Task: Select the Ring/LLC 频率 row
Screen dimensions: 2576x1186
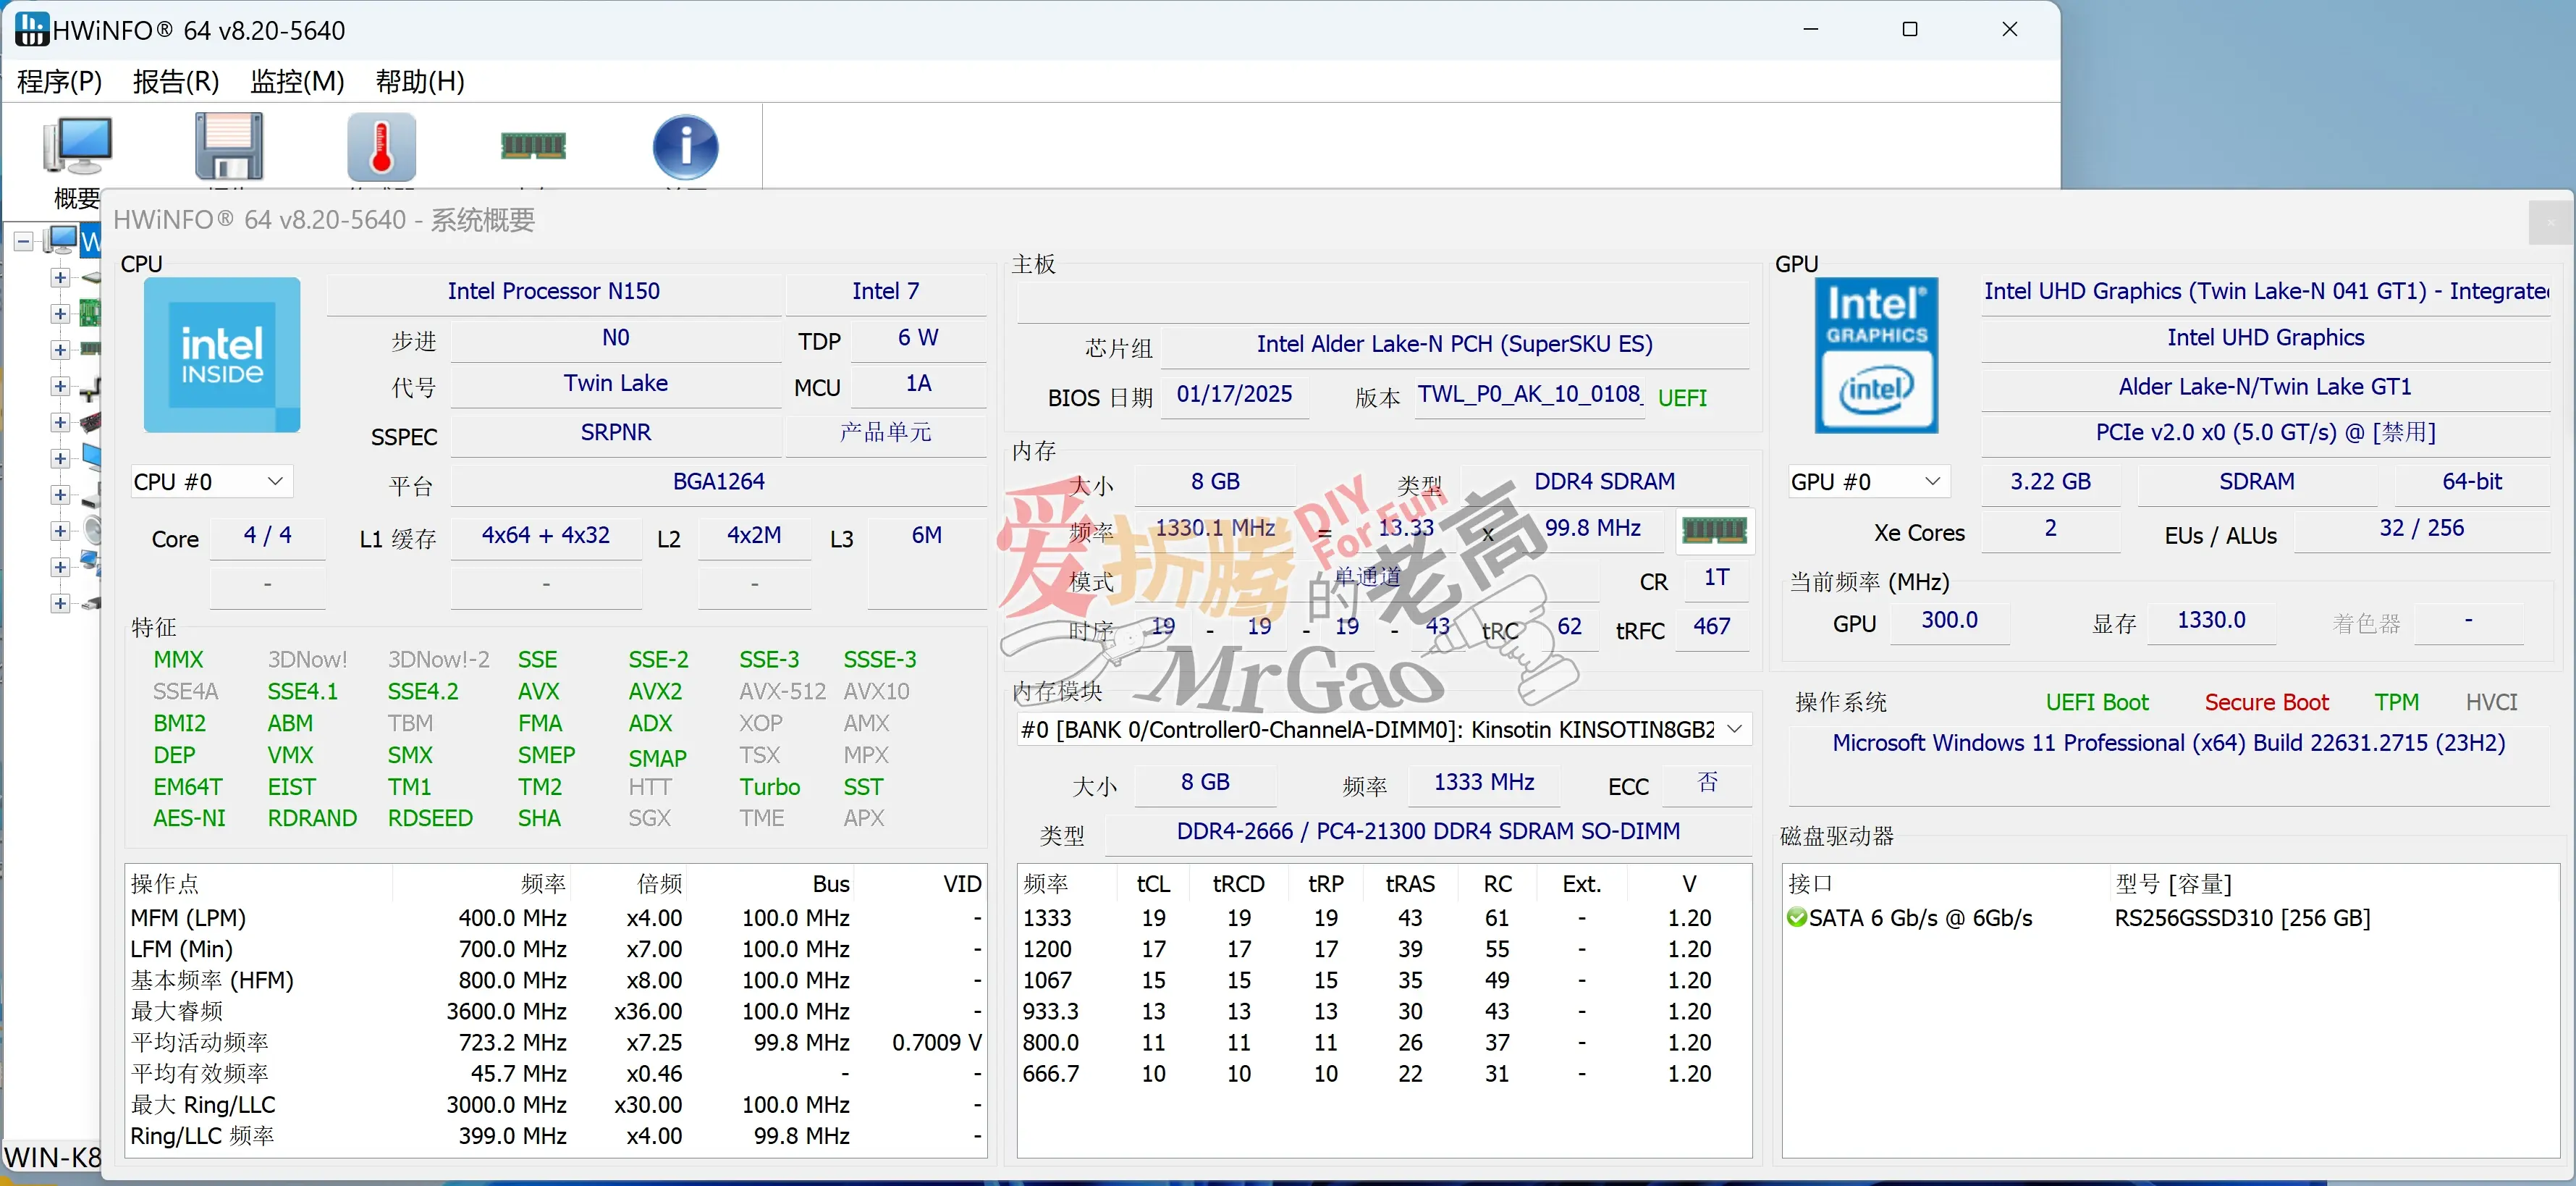Action: tap(555, 1136)
